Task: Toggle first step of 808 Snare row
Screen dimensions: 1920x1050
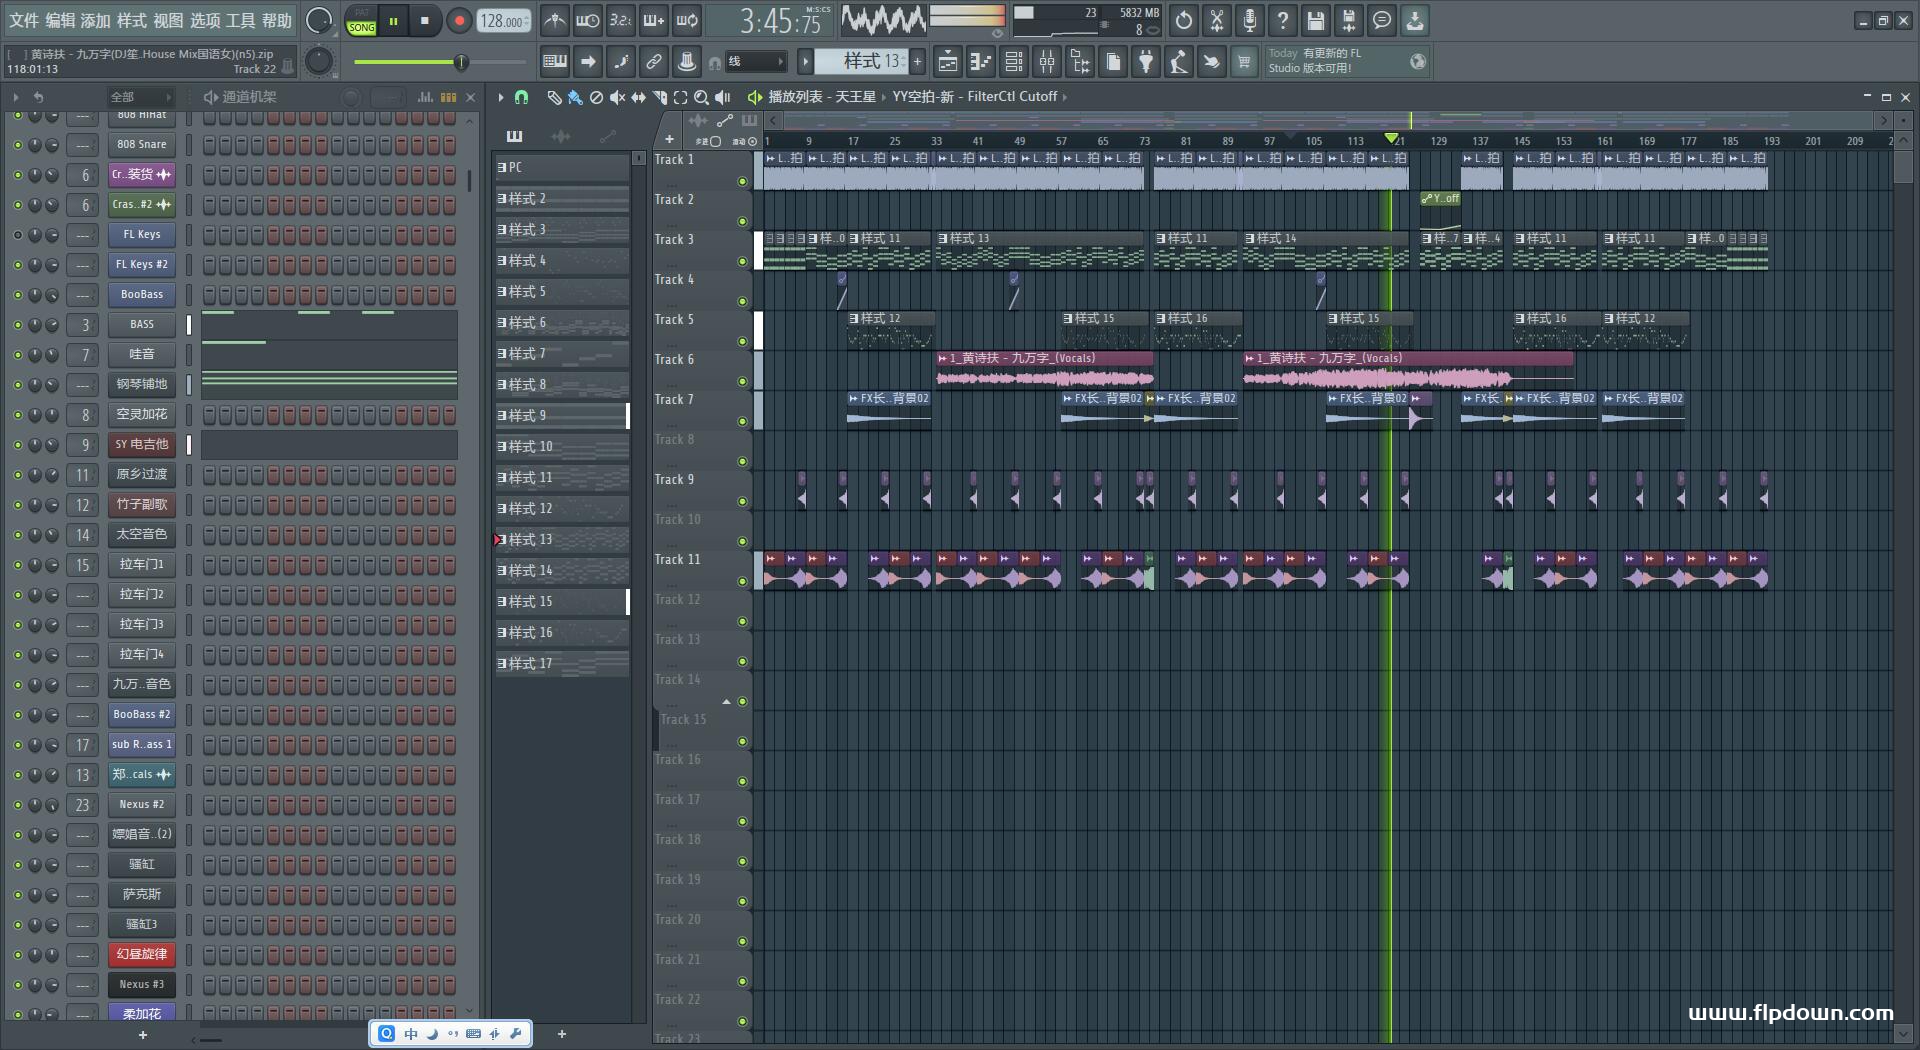Action: pyautogui.click(x=210, y=145)
